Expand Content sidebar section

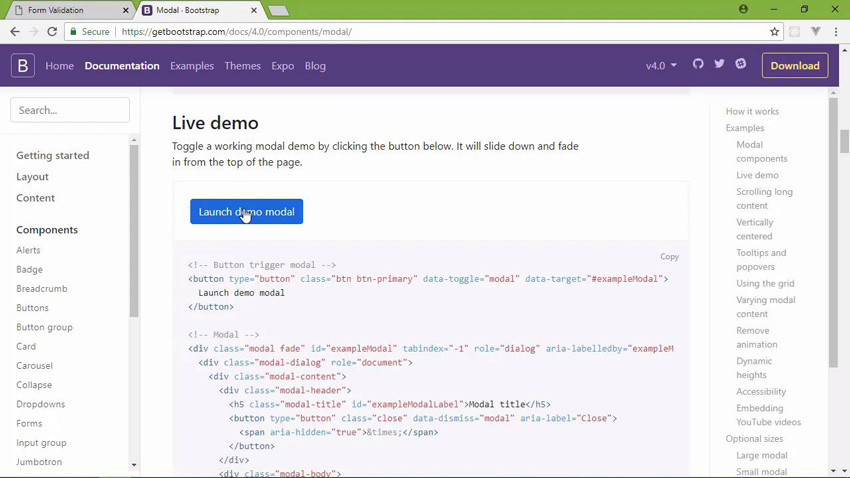[x=35, y=198]
